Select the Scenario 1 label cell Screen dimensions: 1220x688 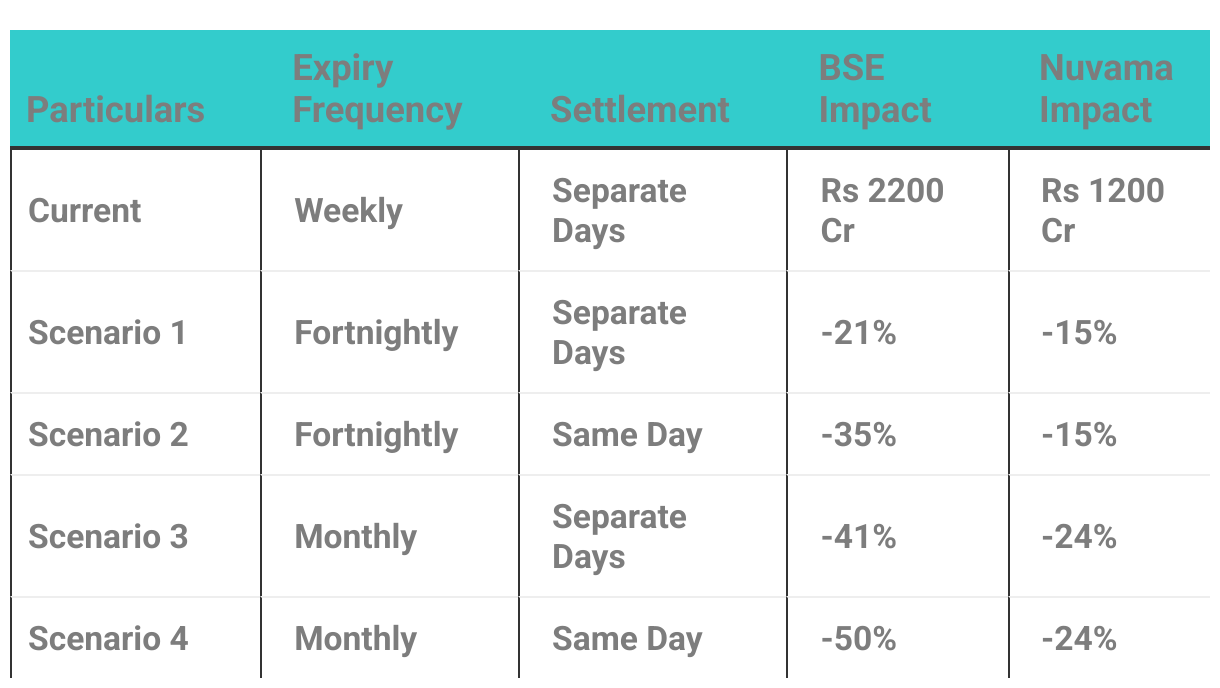[x=107, y=333]
